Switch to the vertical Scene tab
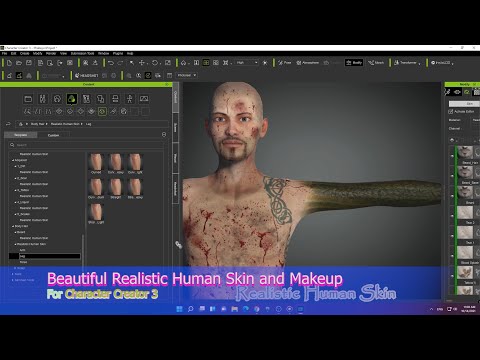This screenshot has width=480, height=360. (175, 127)
